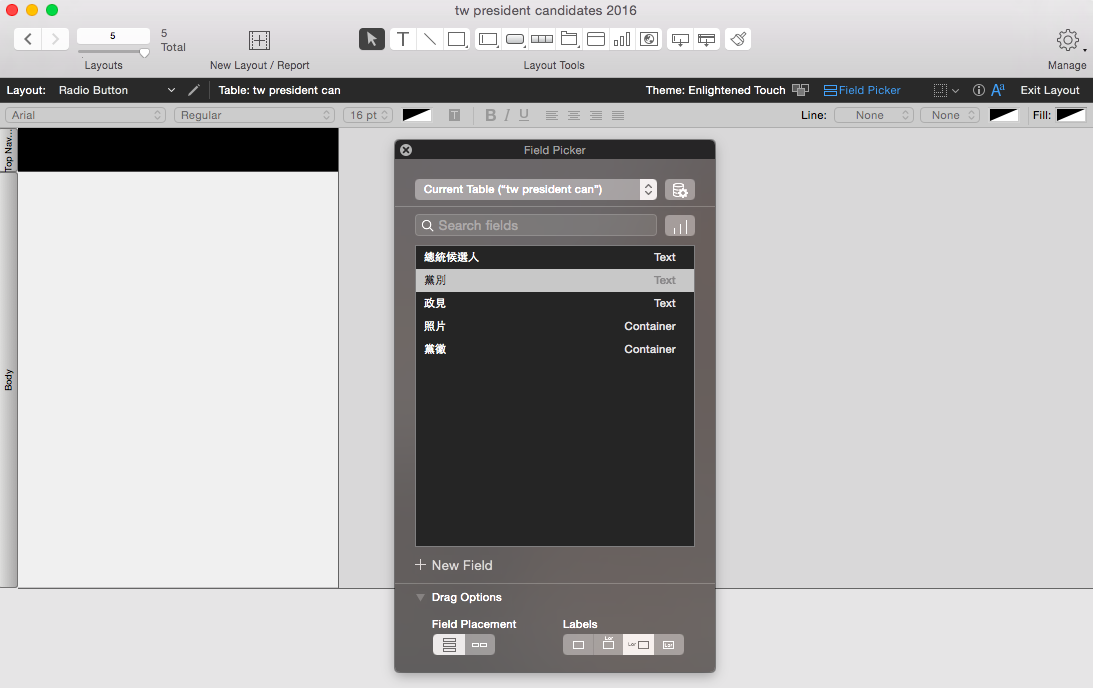Select the Web Viewer tool

tap(649, 39)
